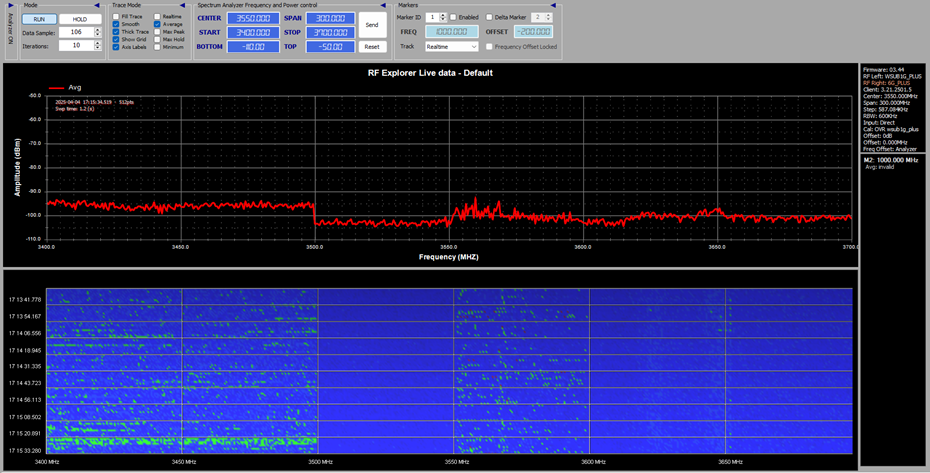This screenshot has width=930, height=473.
Task: Open the Track dropdown set to Realtime
Action: [x=453, y=46]
